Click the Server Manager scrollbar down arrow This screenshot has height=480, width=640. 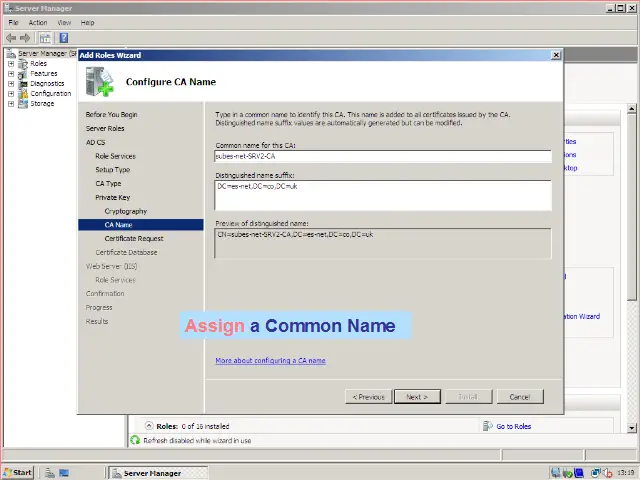pos(632,428)
